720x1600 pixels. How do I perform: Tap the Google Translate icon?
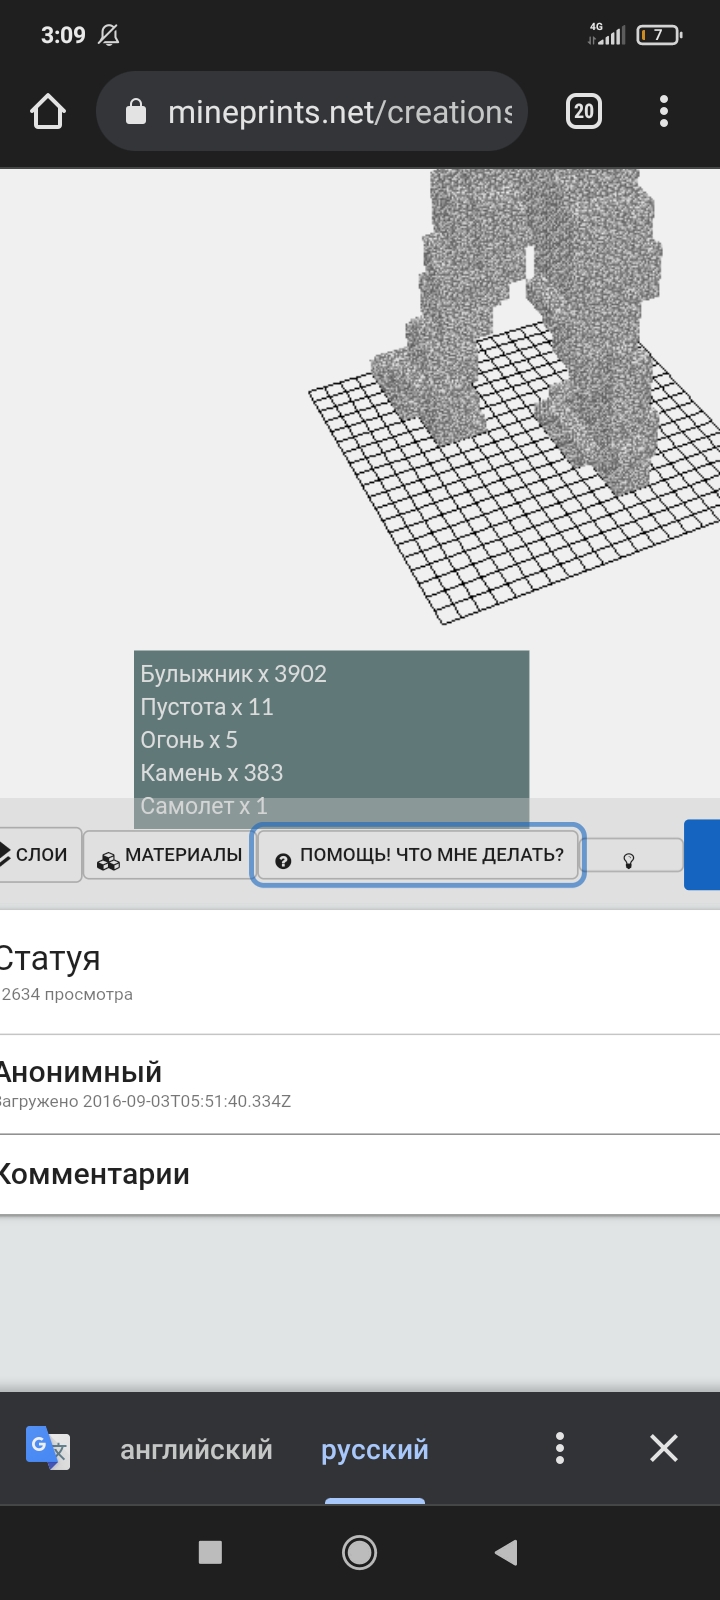pyautogui.click(x=47, y=1447)
